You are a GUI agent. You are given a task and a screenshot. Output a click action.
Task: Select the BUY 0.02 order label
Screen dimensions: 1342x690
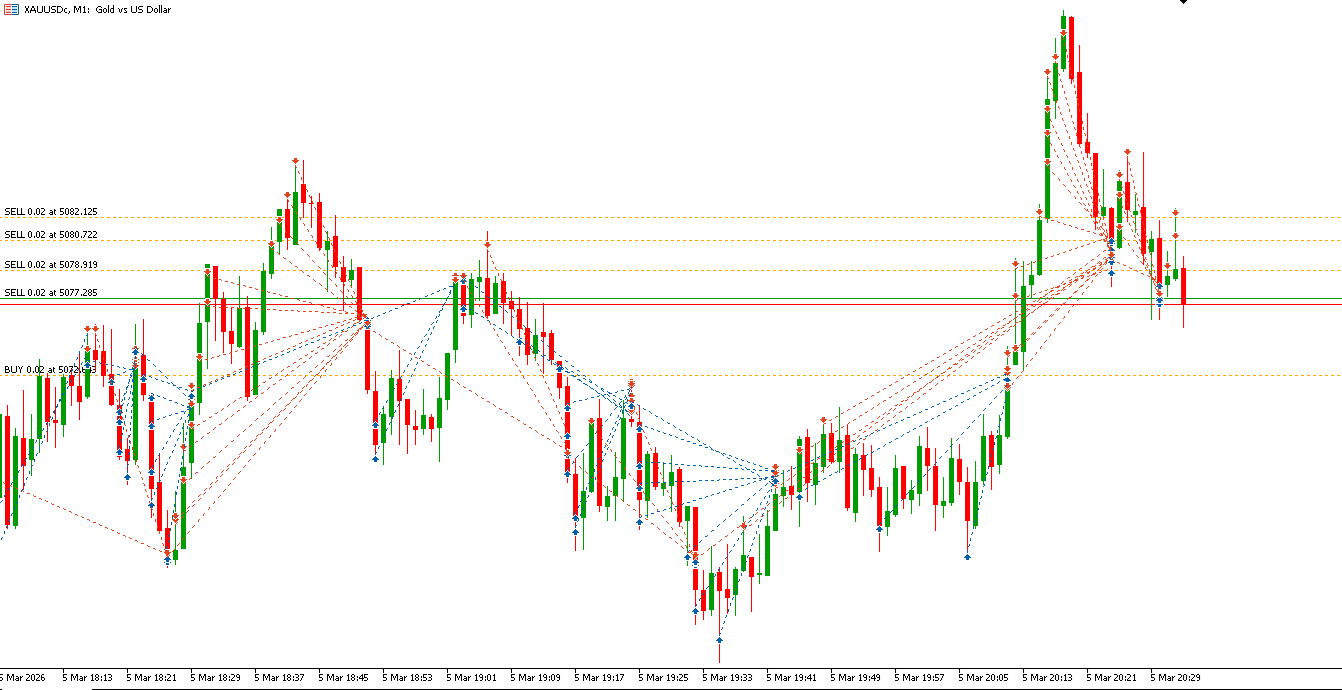50,370
